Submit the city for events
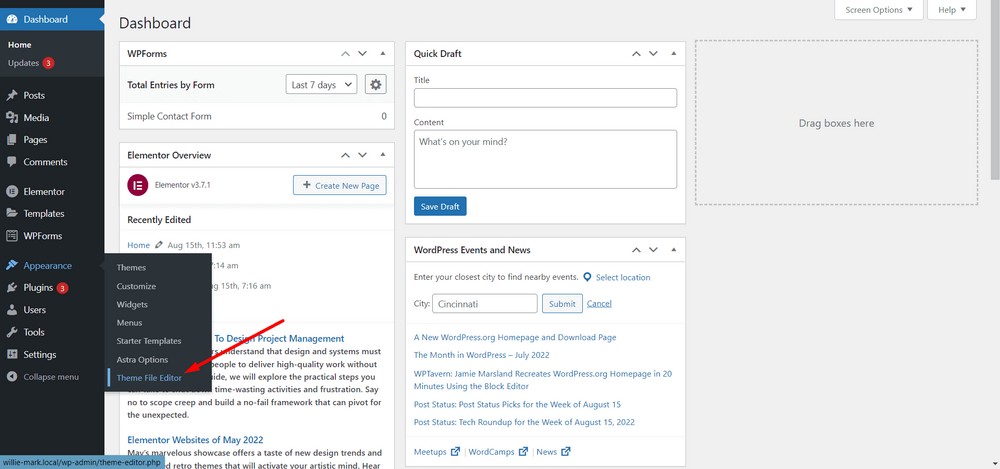1000x469 pixels. pyautogui.click(x=562, y=304)
